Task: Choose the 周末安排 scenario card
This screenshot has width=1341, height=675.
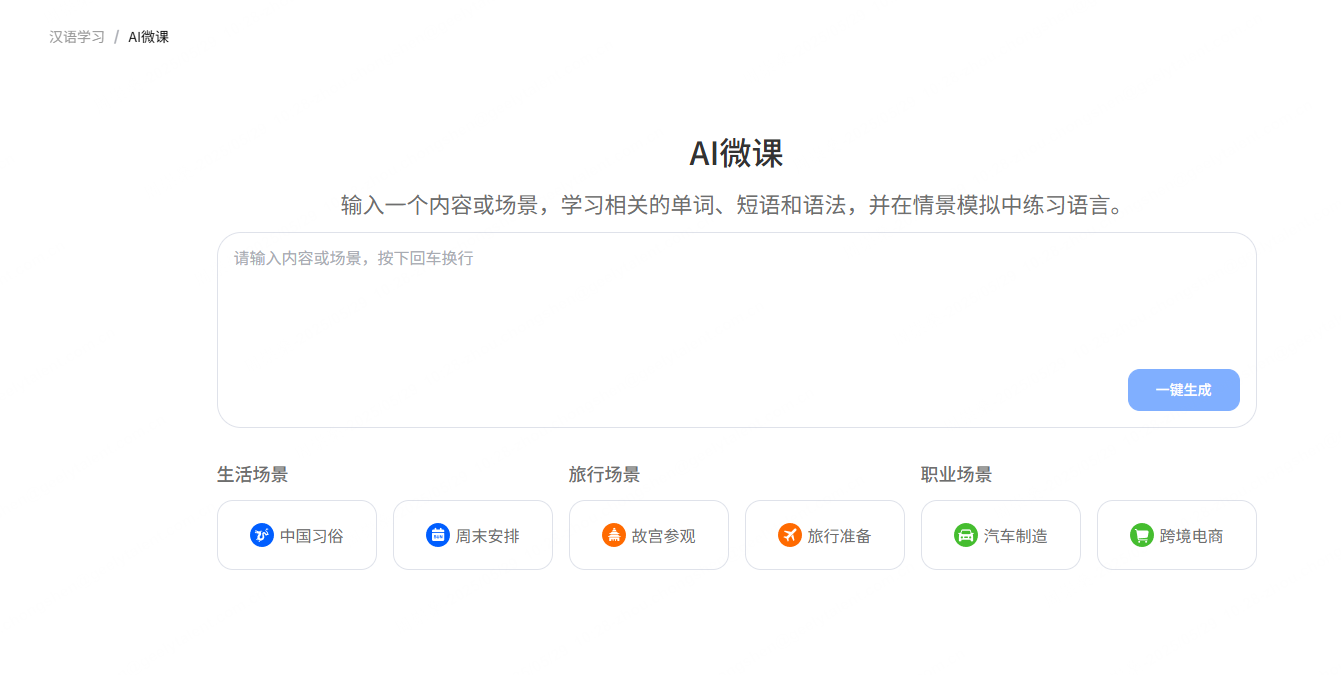Action: (x=473, y=535)
